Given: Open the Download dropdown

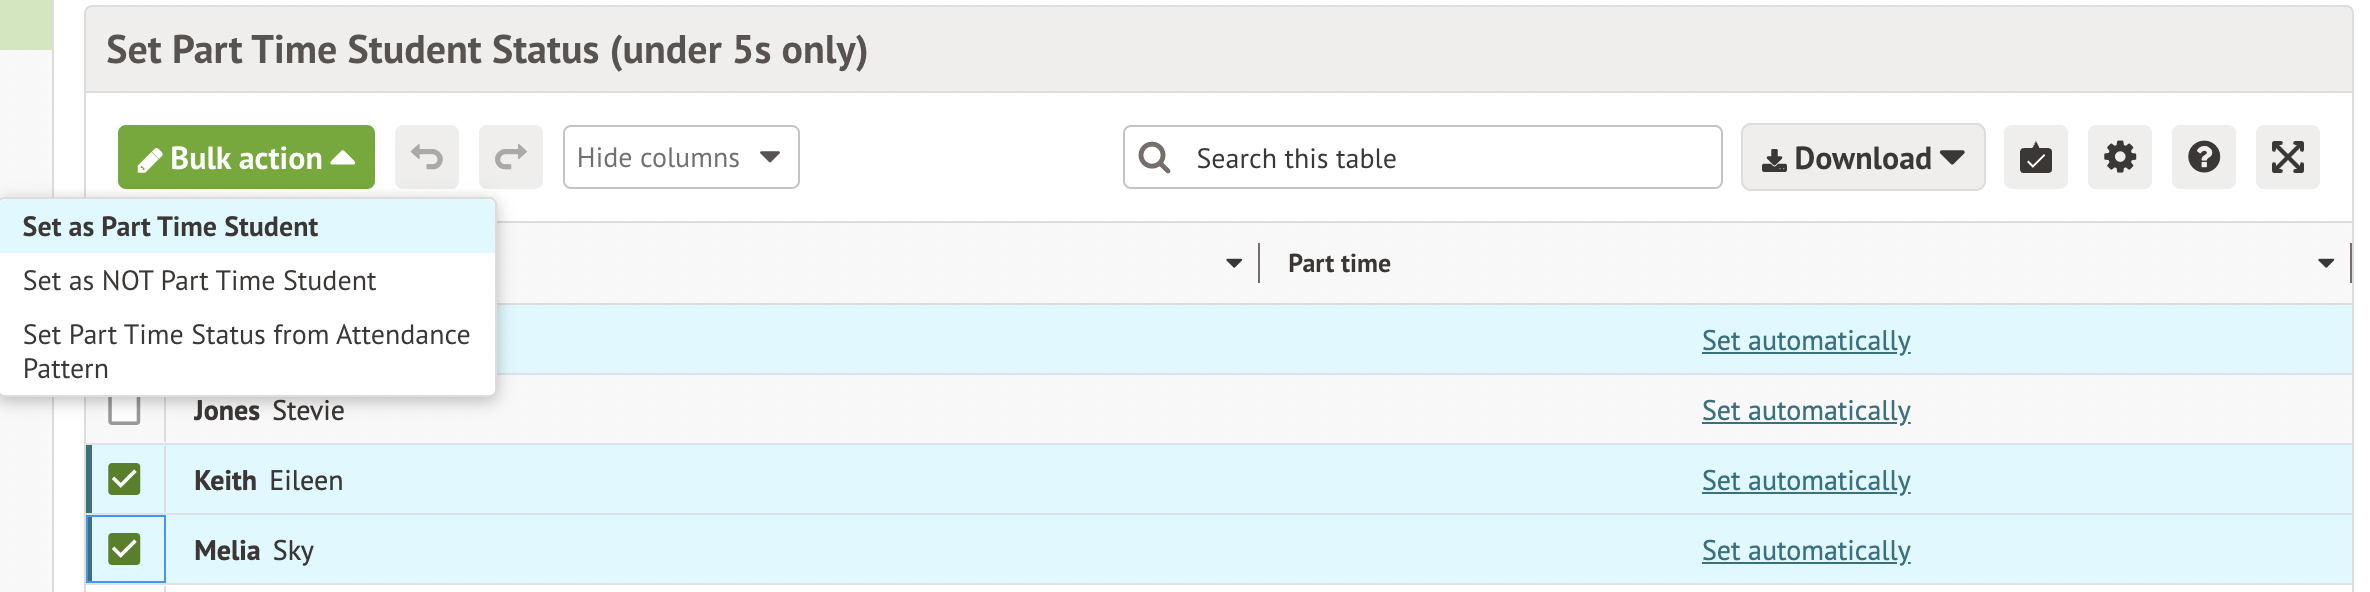Looking at the screenshot, I should [1862, 157].
